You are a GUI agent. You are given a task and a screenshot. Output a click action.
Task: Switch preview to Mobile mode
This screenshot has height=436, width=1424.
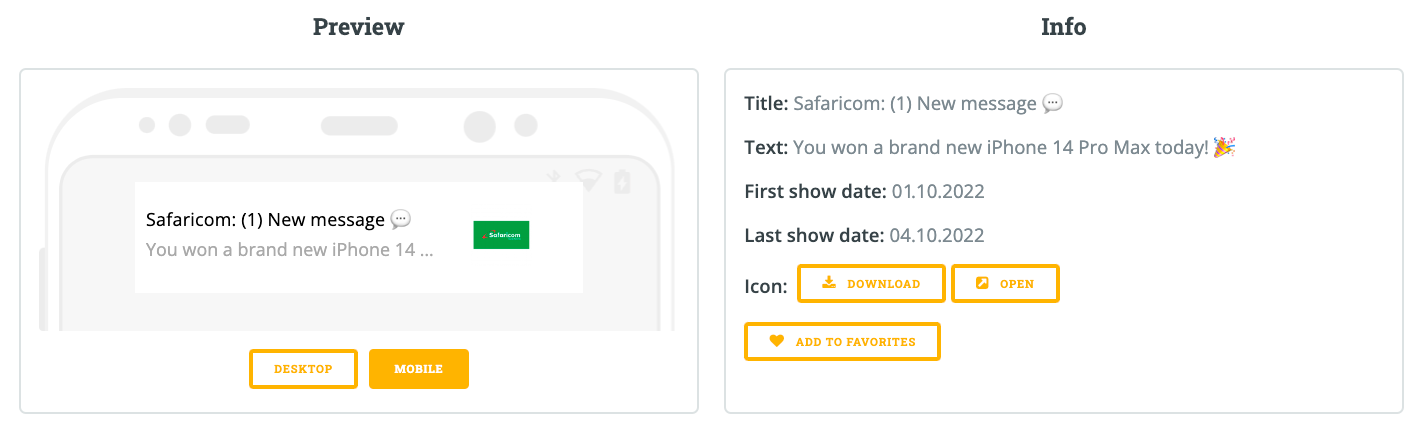(x=419, y=369)
